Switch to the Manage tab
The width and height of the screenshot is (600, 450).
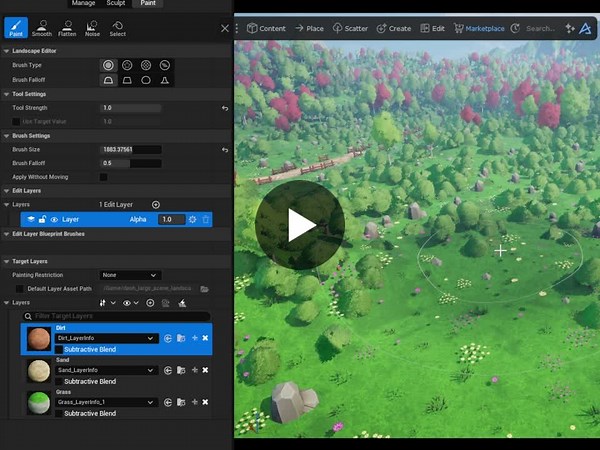(x=83, y=3)
